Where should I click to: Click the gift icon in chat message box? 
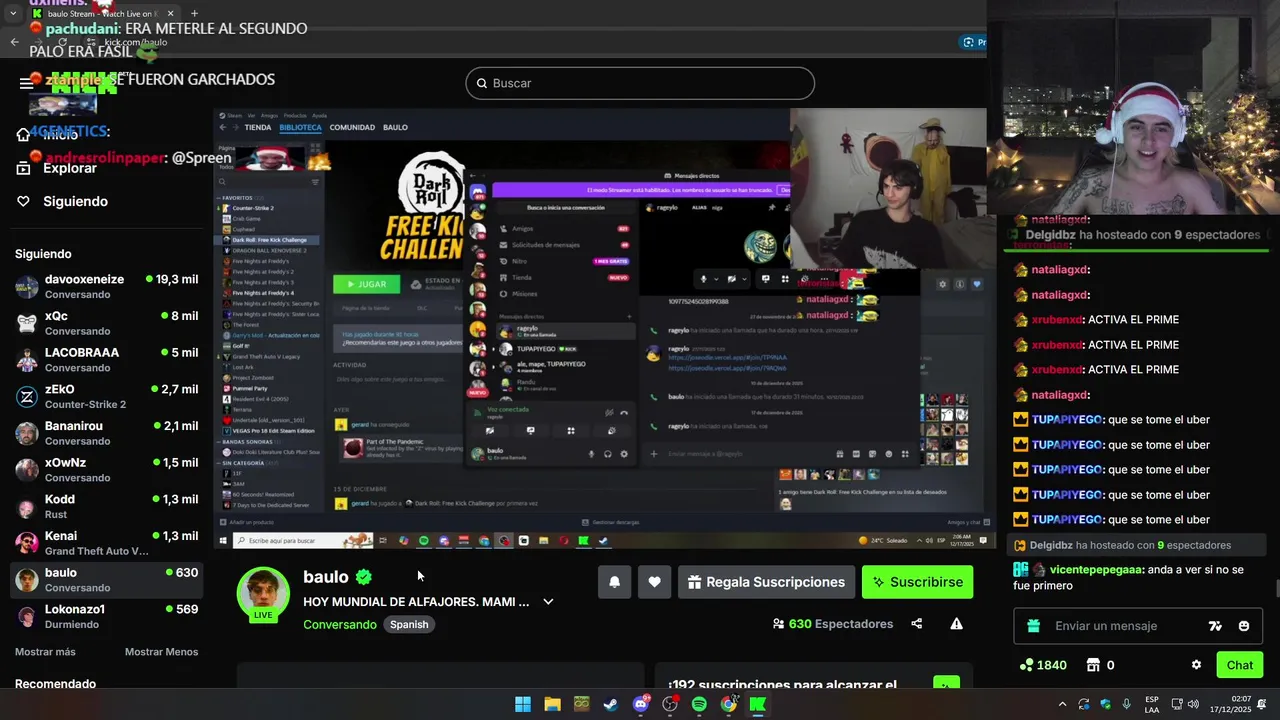(1034, 626)
